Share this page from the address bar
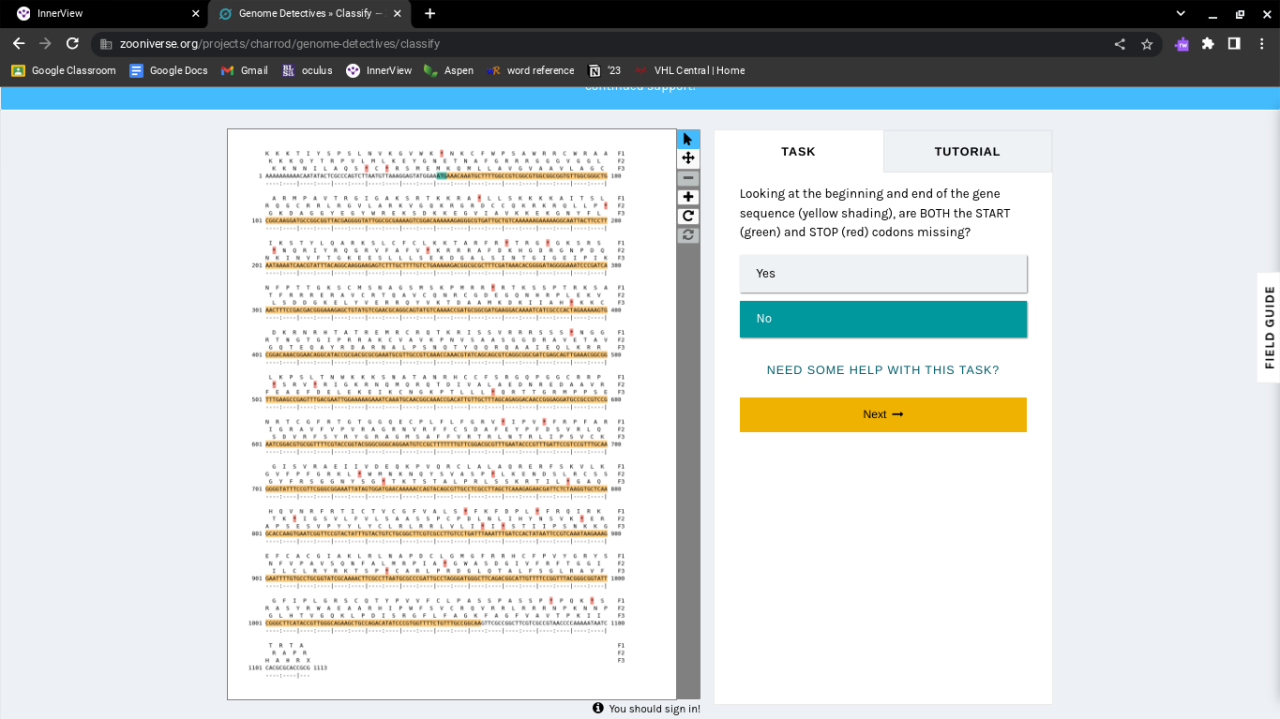The image size is (1280, 719). click(1120, 44)
